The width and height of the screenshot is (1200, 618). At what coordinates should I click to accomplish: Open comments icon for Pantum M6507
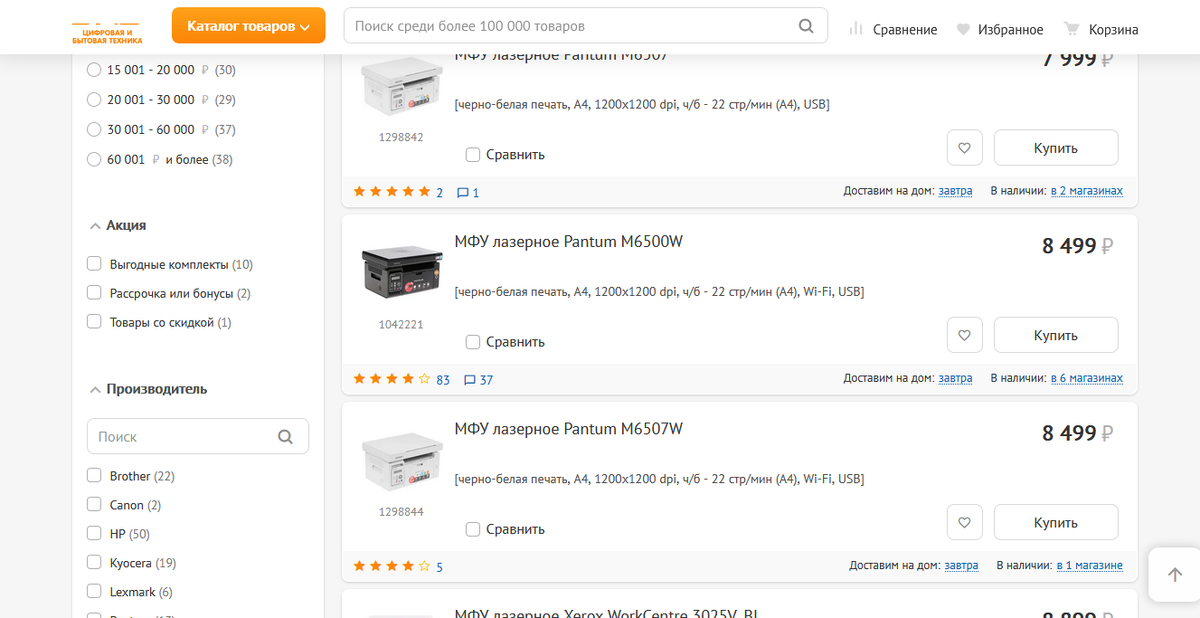(x=462, y=192)
